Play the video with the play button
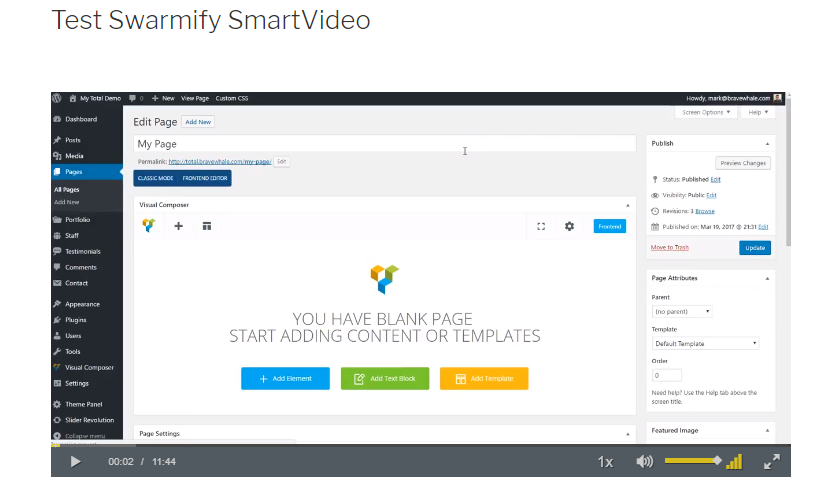This screenshot has height=485, width=838. click(x=75, y=461)
